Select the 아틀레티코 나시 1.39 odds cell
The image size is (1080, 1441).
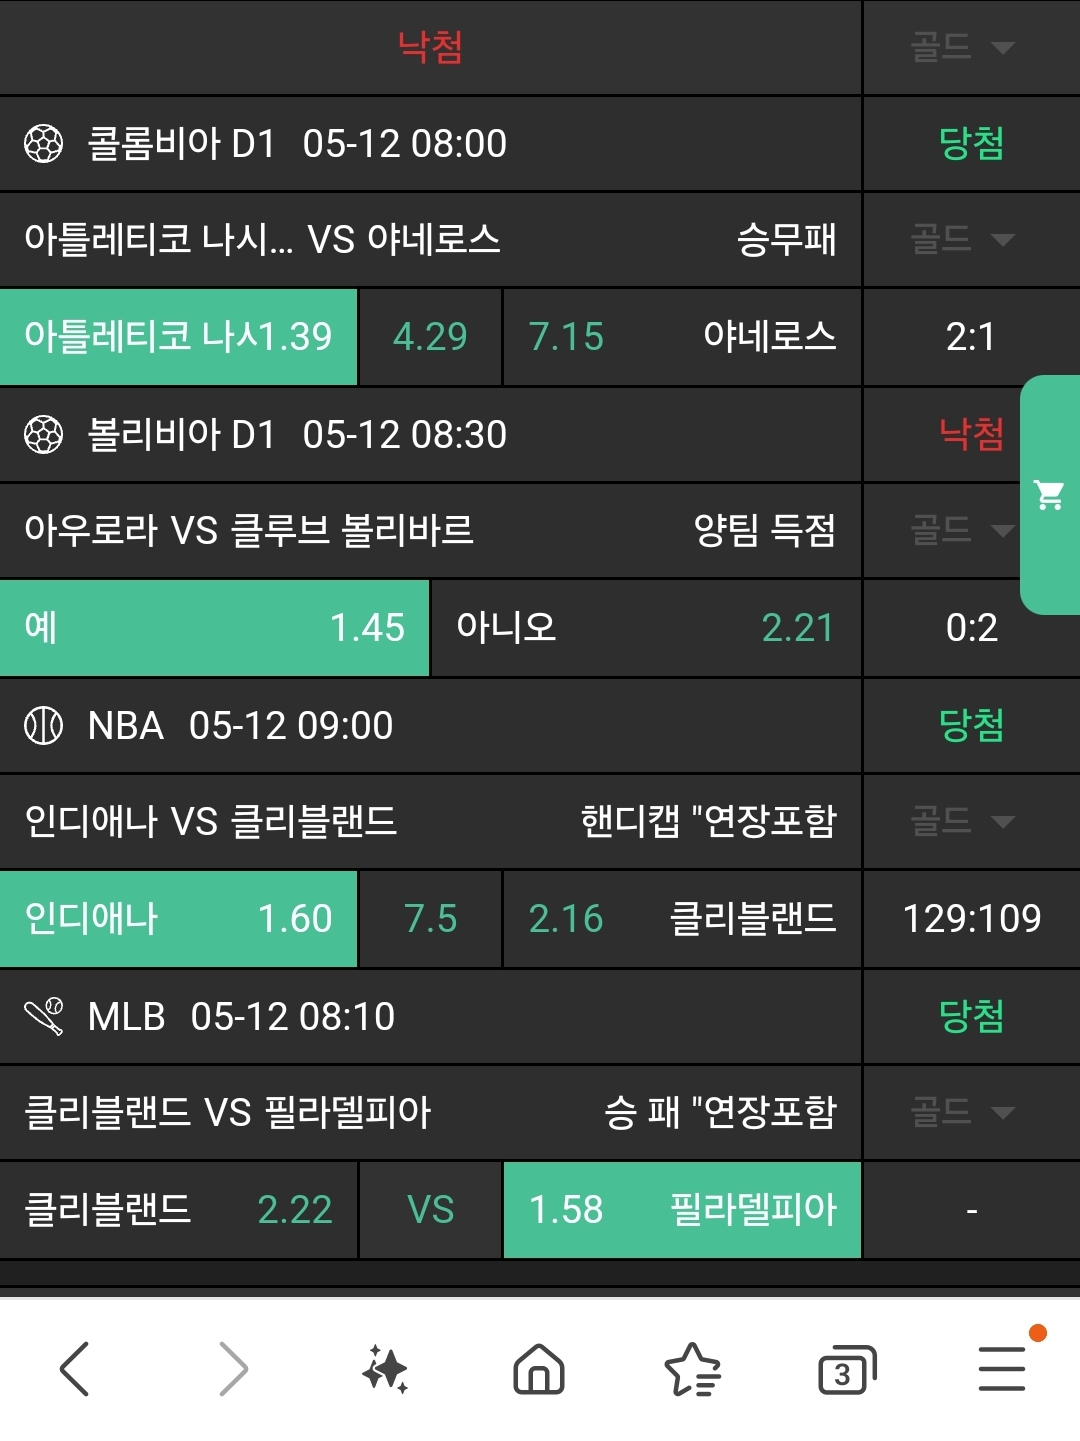tap(178, 337)
